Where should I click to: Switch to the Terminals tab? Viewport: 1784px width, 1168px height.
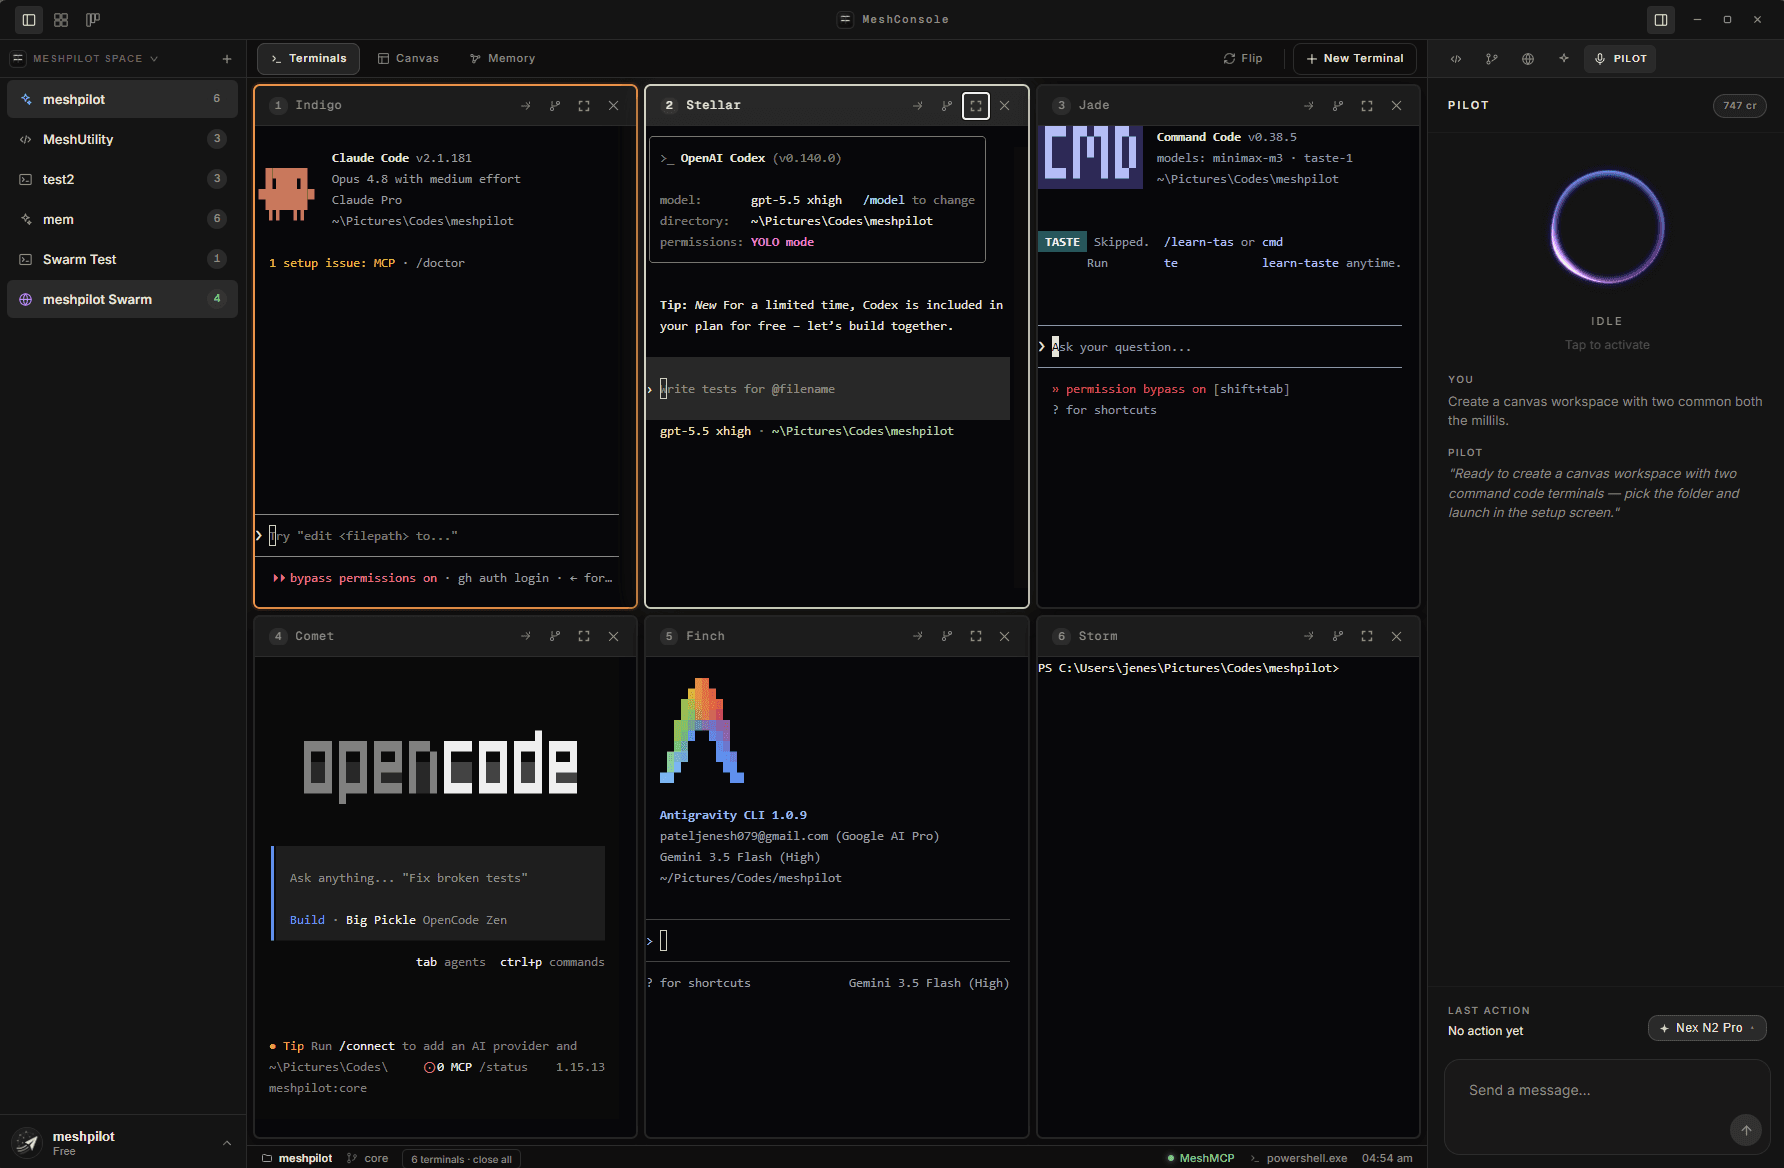pyautogui.click(x=308, y=59)
